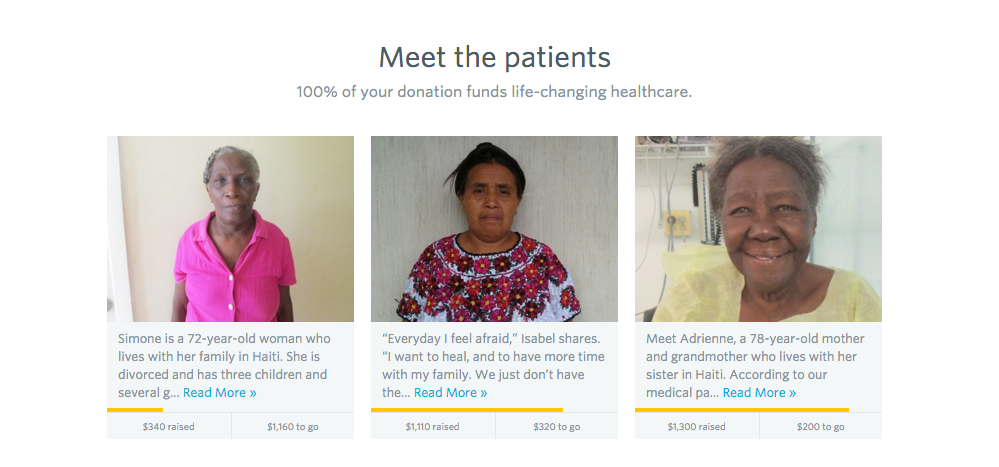The height and width of the screenshot is (467, 999).
Task: Select the $200 to go cell
Action: coord(821,426)
